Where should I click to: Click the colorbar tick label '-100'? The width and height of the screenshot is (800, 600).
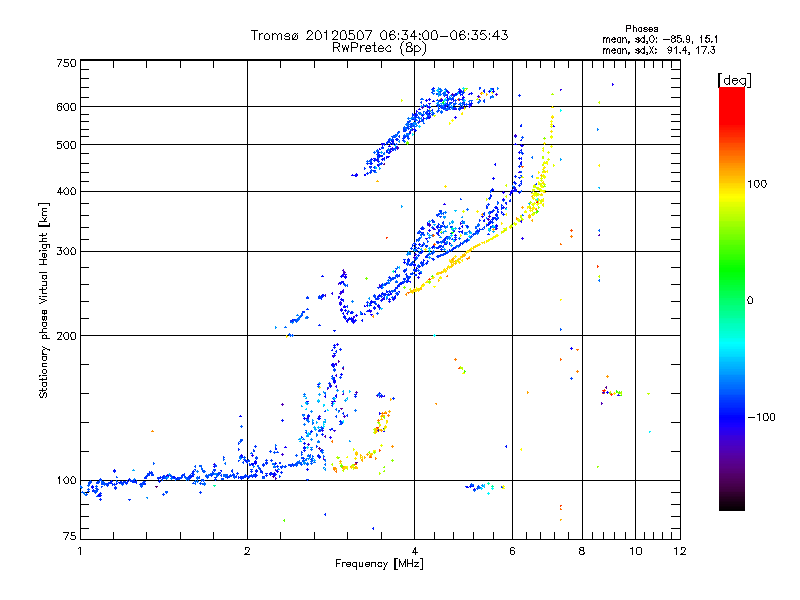click(x=761, y=417)
